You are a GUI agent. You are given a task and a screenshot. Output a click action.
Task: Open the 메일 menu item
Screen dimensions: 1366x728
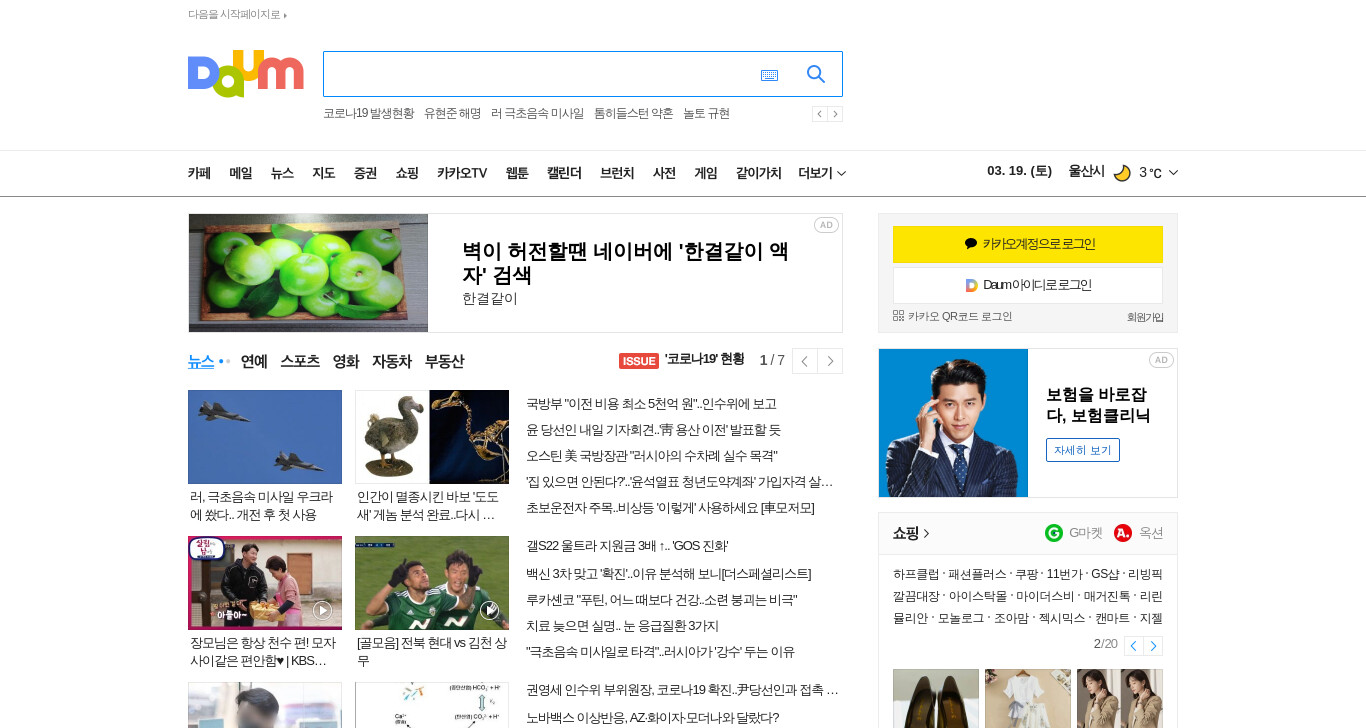click(241, 173)
